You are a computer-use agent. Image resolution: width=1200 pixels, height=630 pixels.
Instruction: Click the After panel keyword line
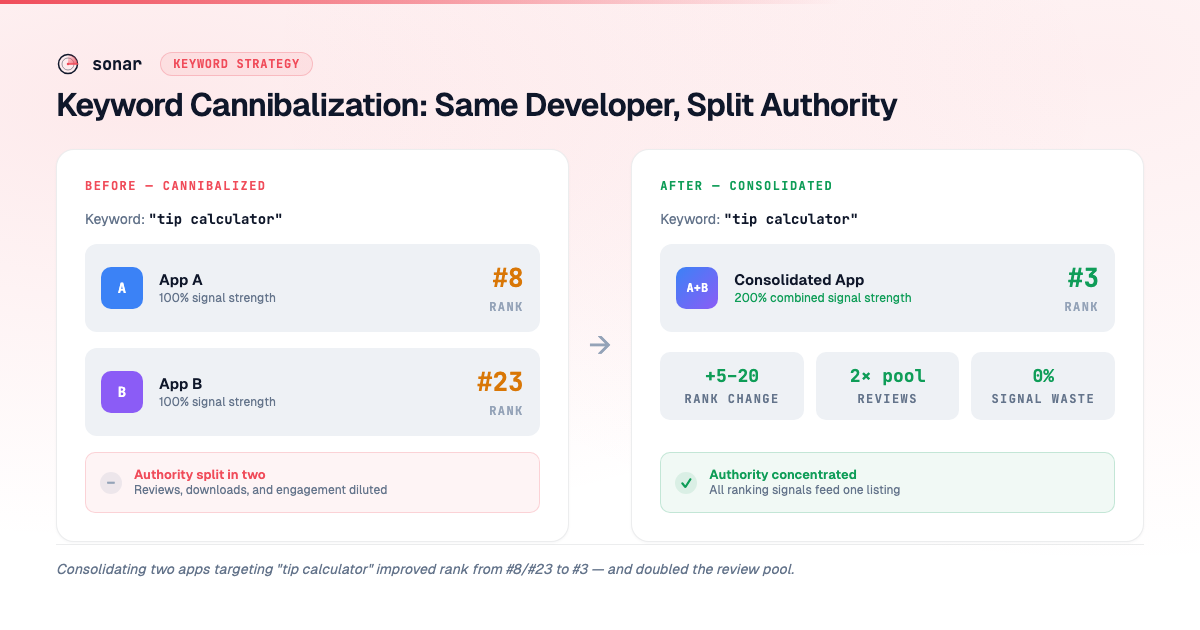coord(759,219)
